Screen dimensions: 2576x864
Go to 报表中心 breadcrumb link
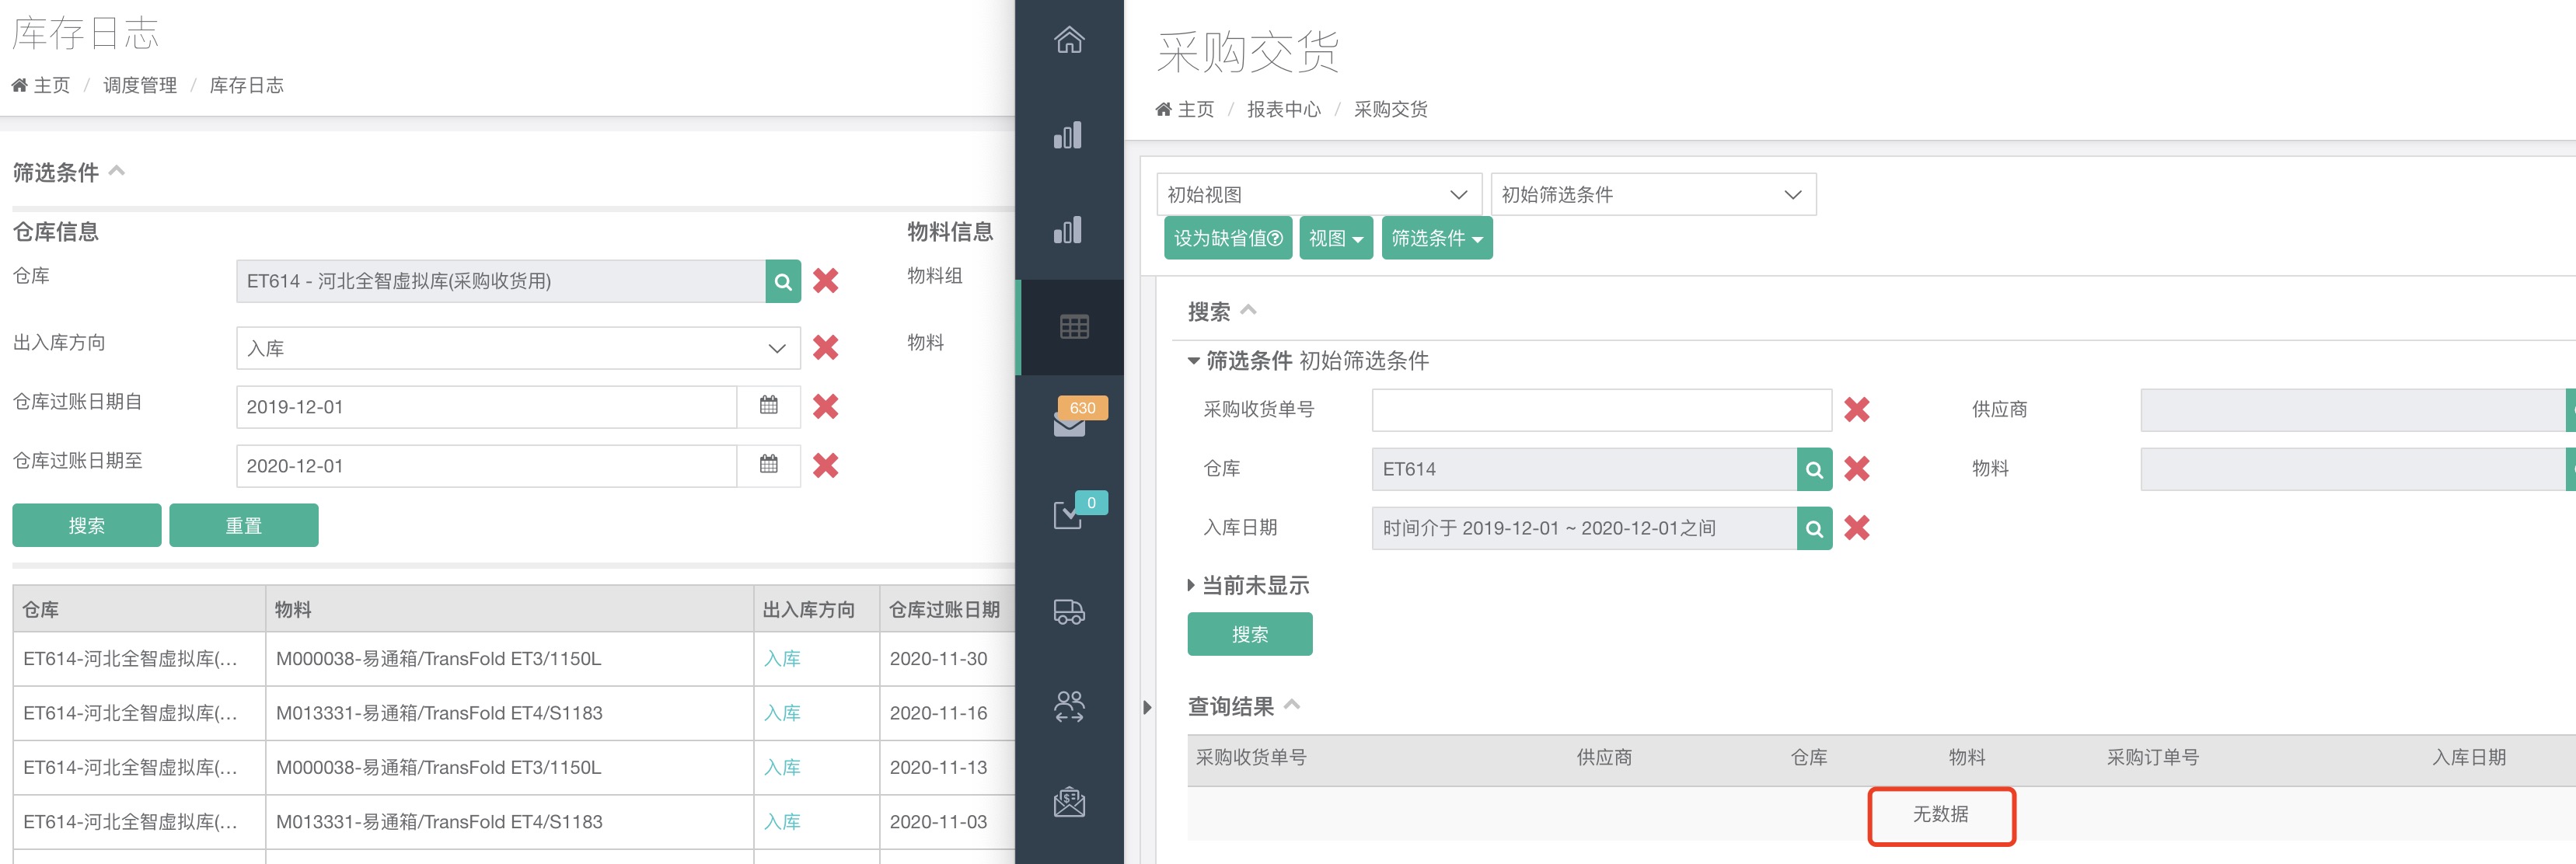pos(1284,109)
